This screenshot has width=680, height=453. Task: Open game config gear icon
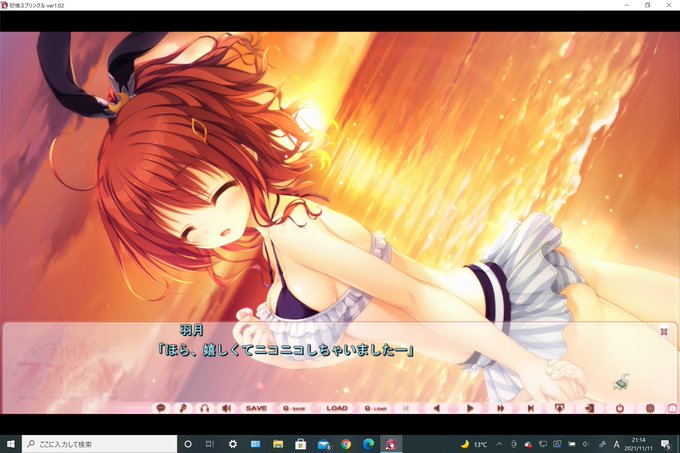point(650,408)
